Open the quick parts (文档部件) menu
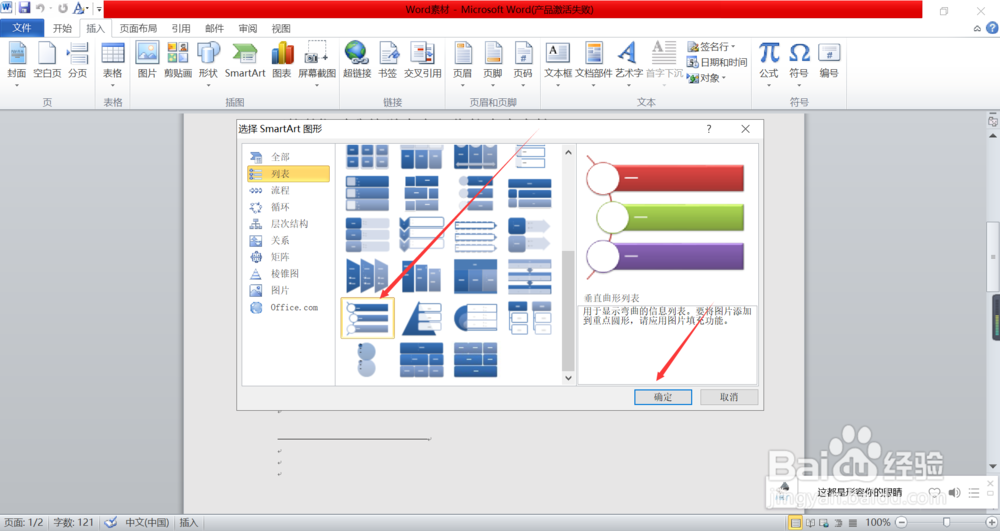 tap(594, 62)
